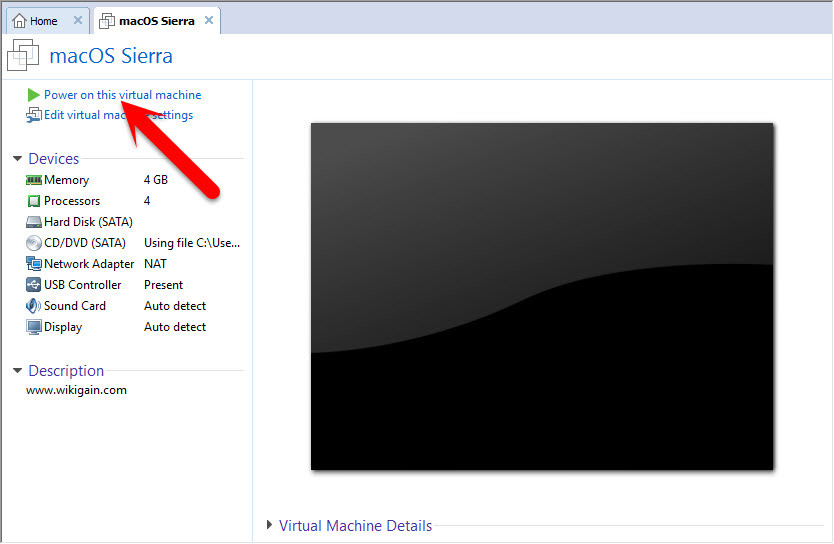Click the large VM icon beside title
Screen dimensions: 834x544
coord(23,55)
